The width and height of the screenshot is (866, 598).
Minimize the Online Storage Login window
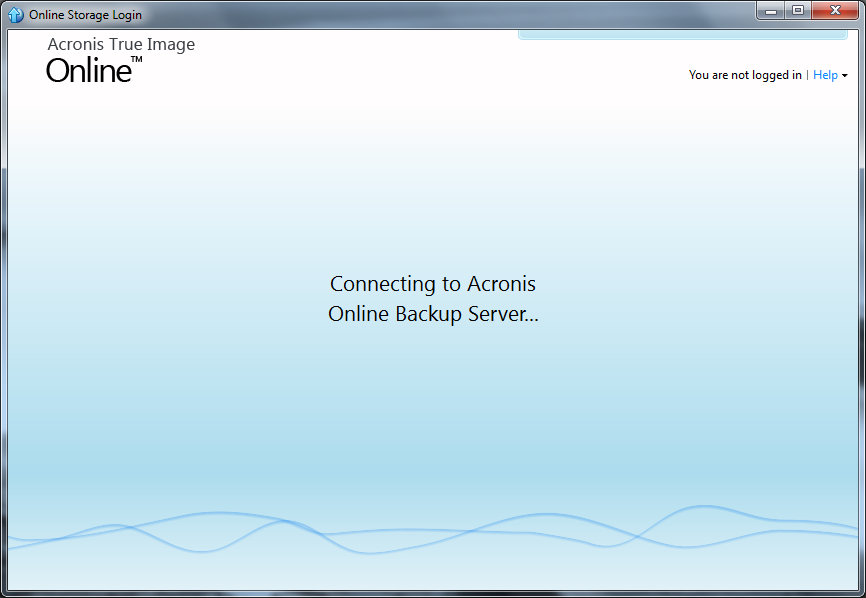[771, 10]
